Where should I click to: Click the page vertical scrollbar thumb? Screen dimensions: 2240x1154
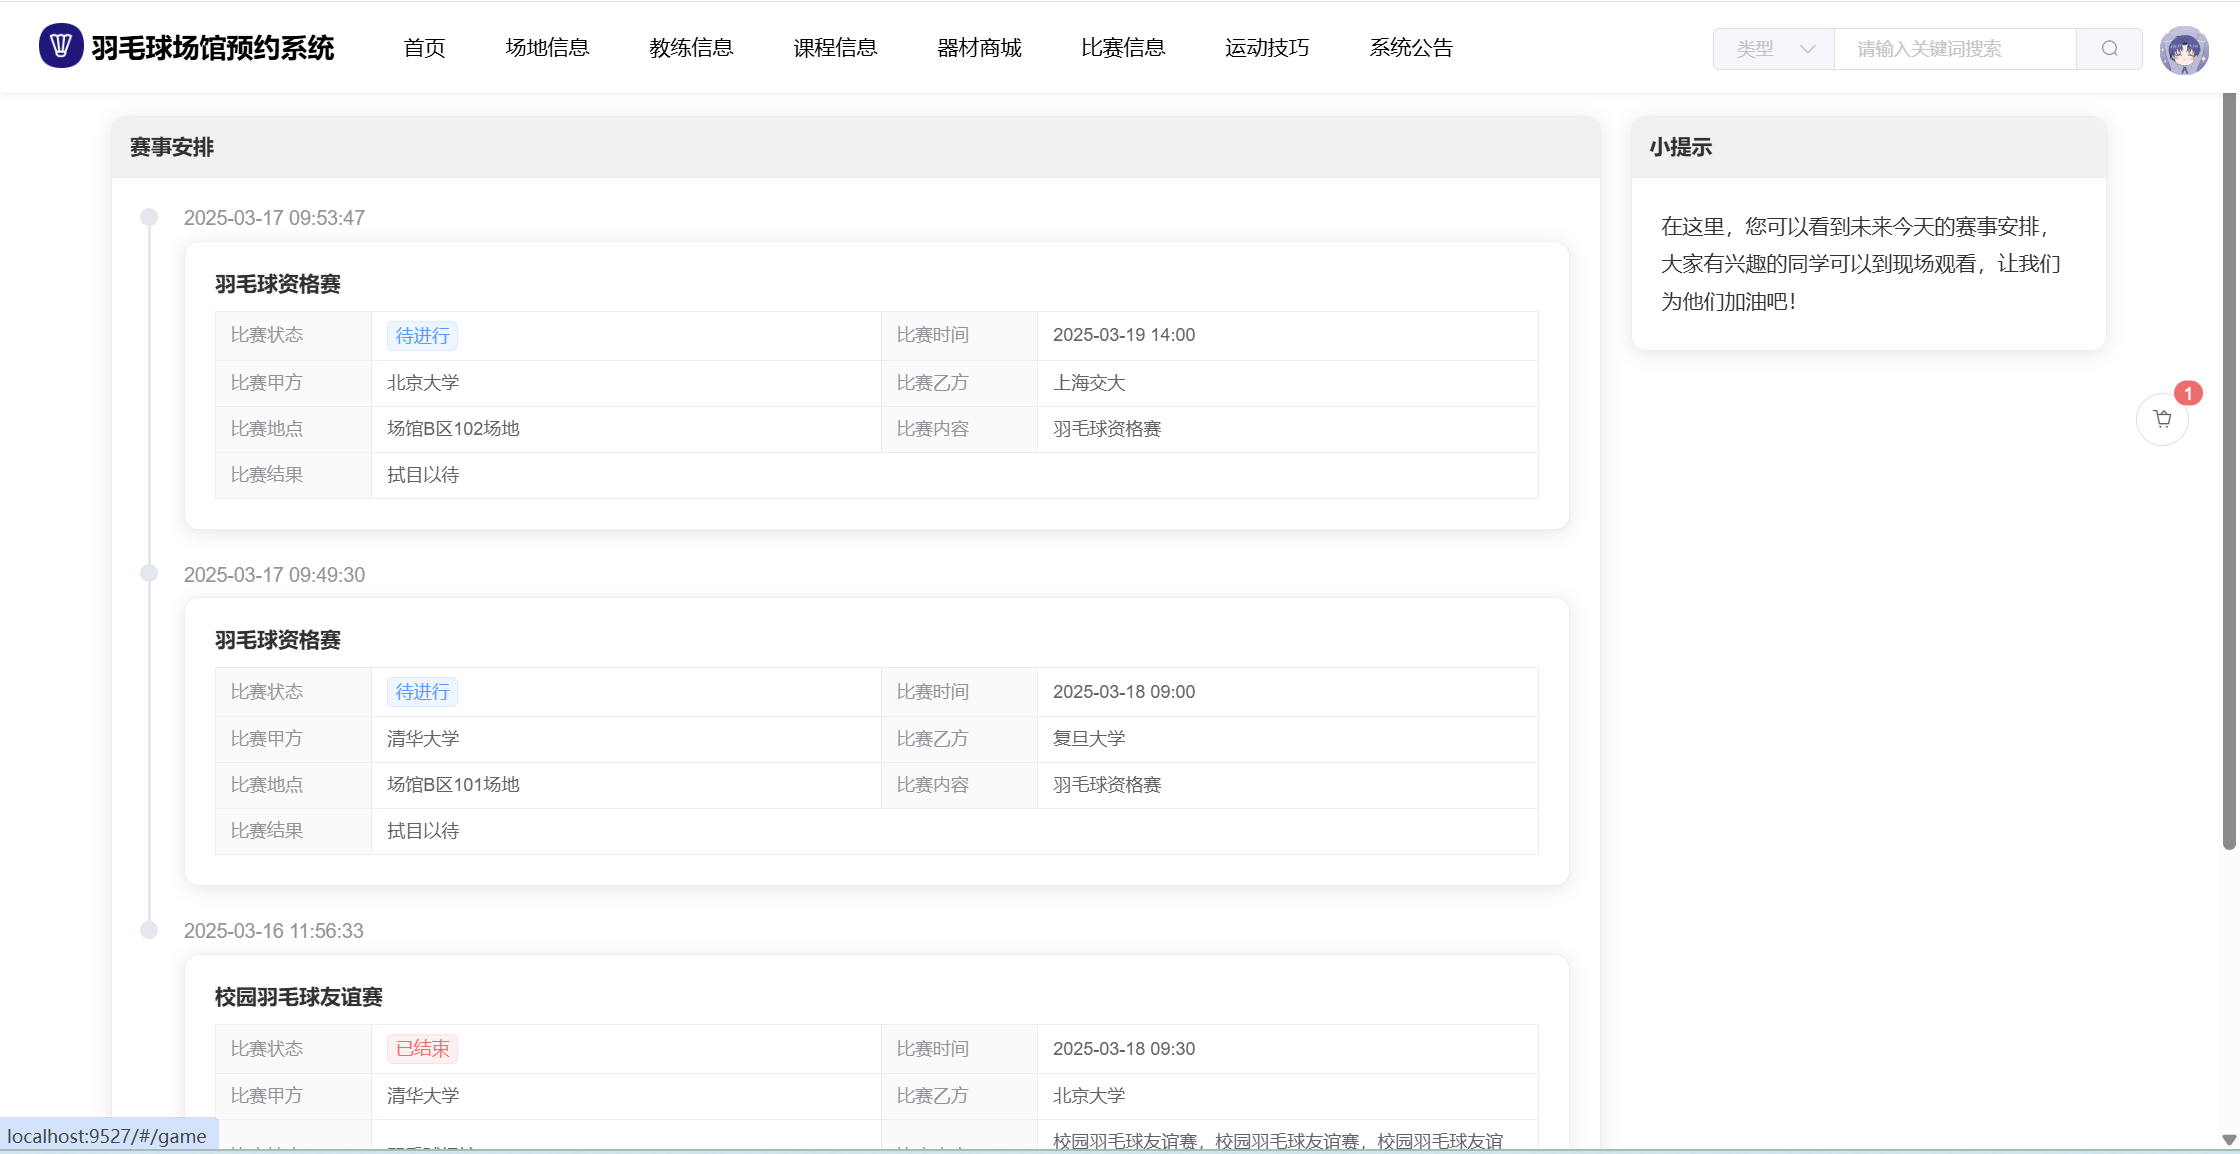tap(2229, 470)
